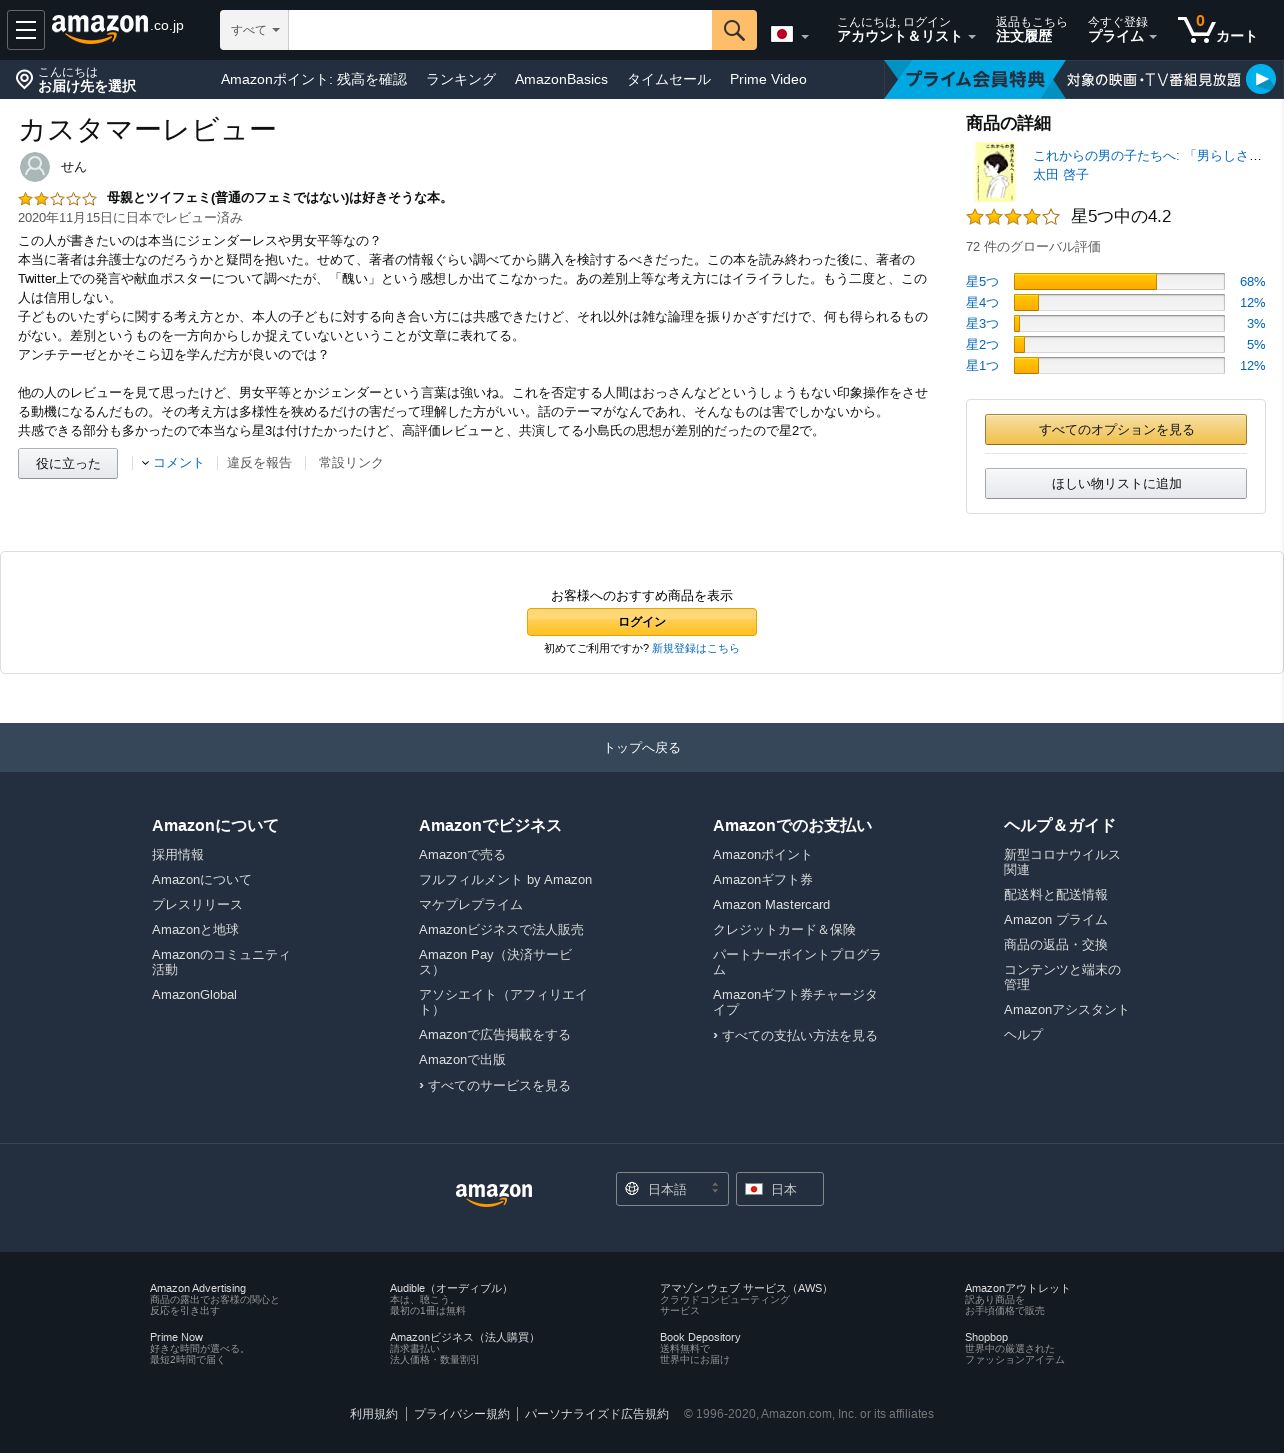This screenshot has width=1284, height=1453.
Task: Open the すべて search category dropdown
Action: tap(254, 30)
